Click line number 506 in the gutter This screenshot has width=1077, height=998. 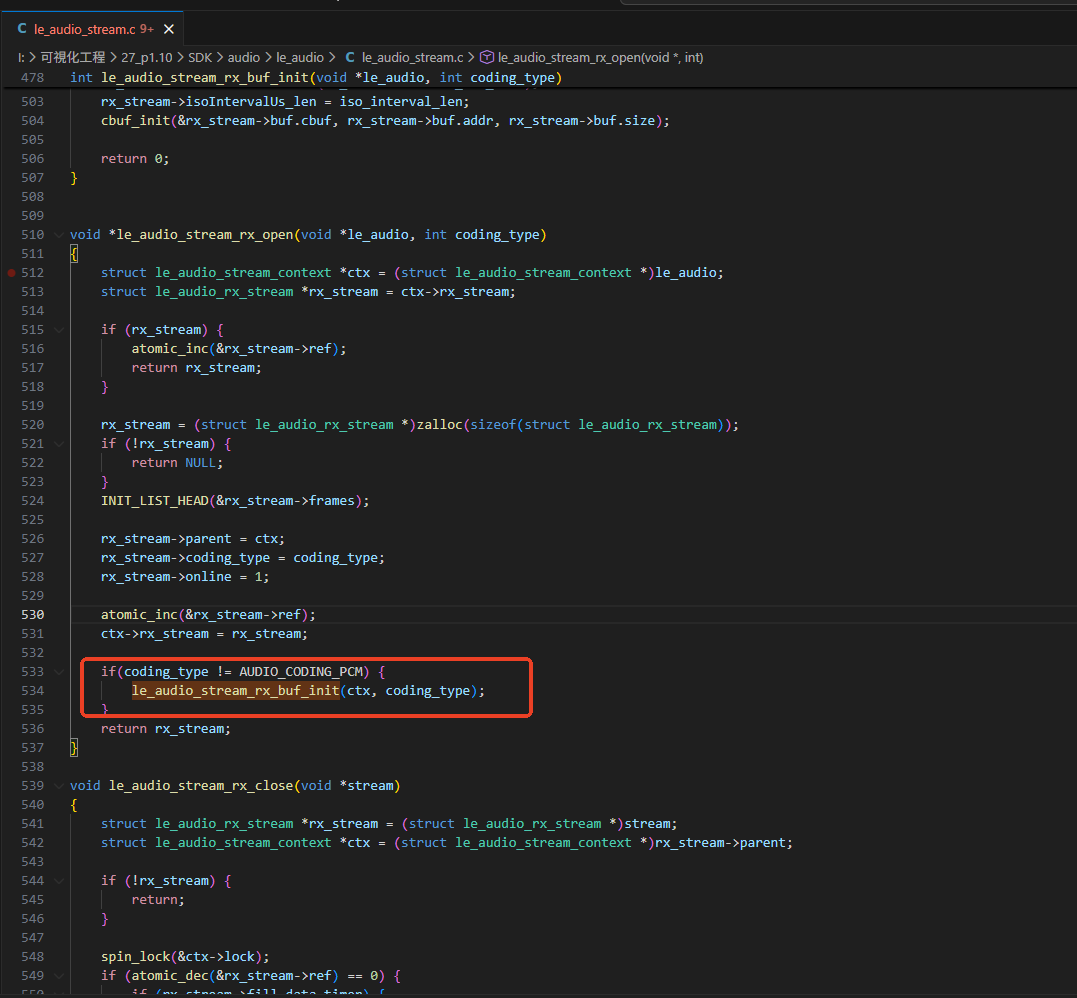click(x=32, y=159)
